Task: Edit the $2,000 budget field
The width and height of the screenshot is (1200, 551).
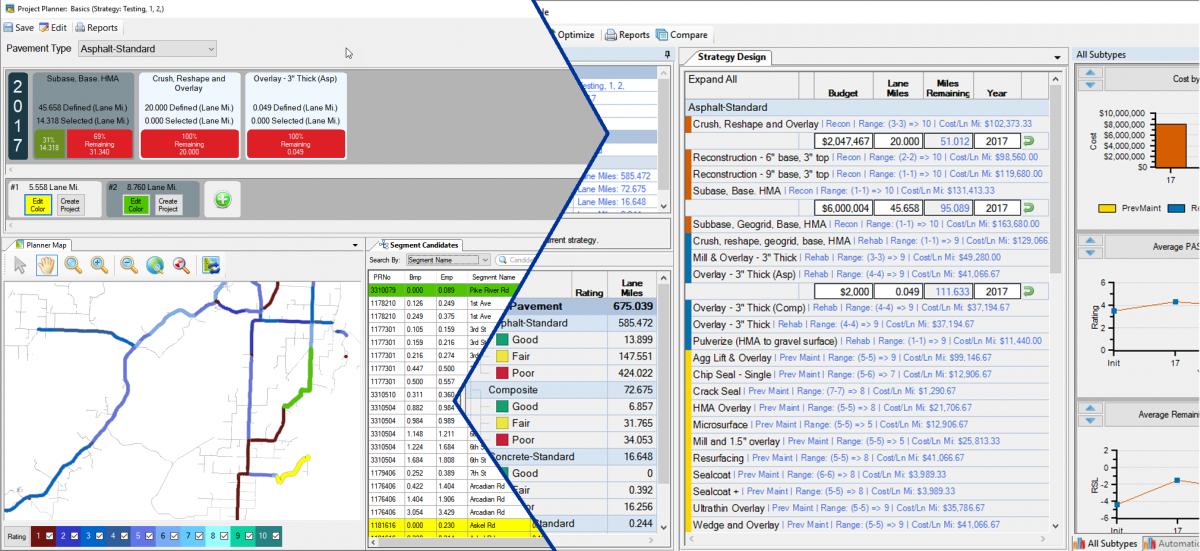Action: 844,290
